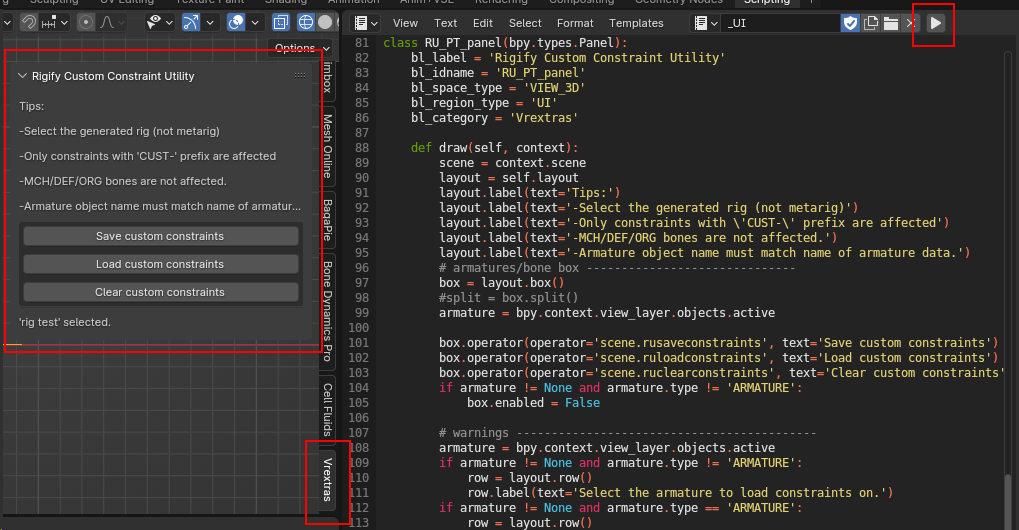Click Clear custom constraints button
The width and height of the screenshot is (1019, 530).
click(x=161, y=292)
